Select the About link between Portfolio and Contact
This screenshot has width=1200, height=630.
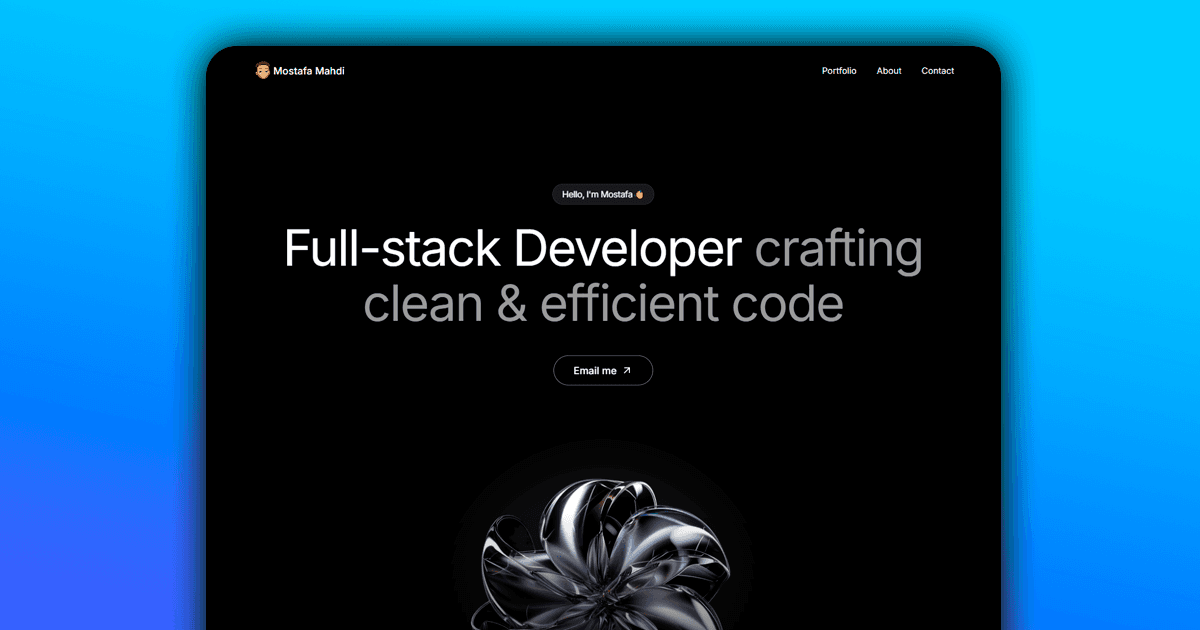[888, 70]
